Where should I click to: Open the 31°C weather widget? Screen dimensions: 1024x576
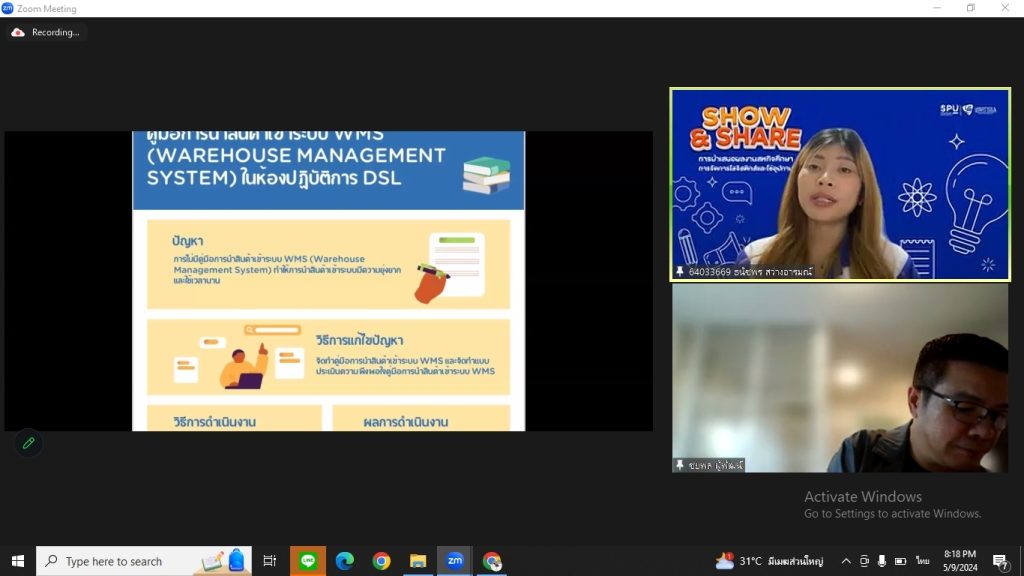[769, 561]
